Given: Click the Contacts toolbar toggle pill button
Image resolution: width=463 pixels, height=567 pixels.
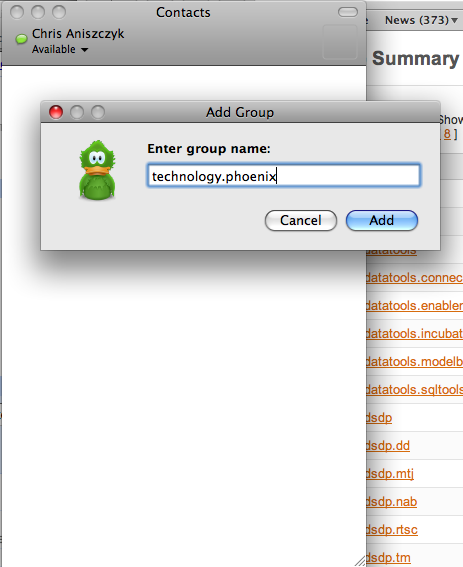Looking at the screenshot, I should (x=348, y=12).
